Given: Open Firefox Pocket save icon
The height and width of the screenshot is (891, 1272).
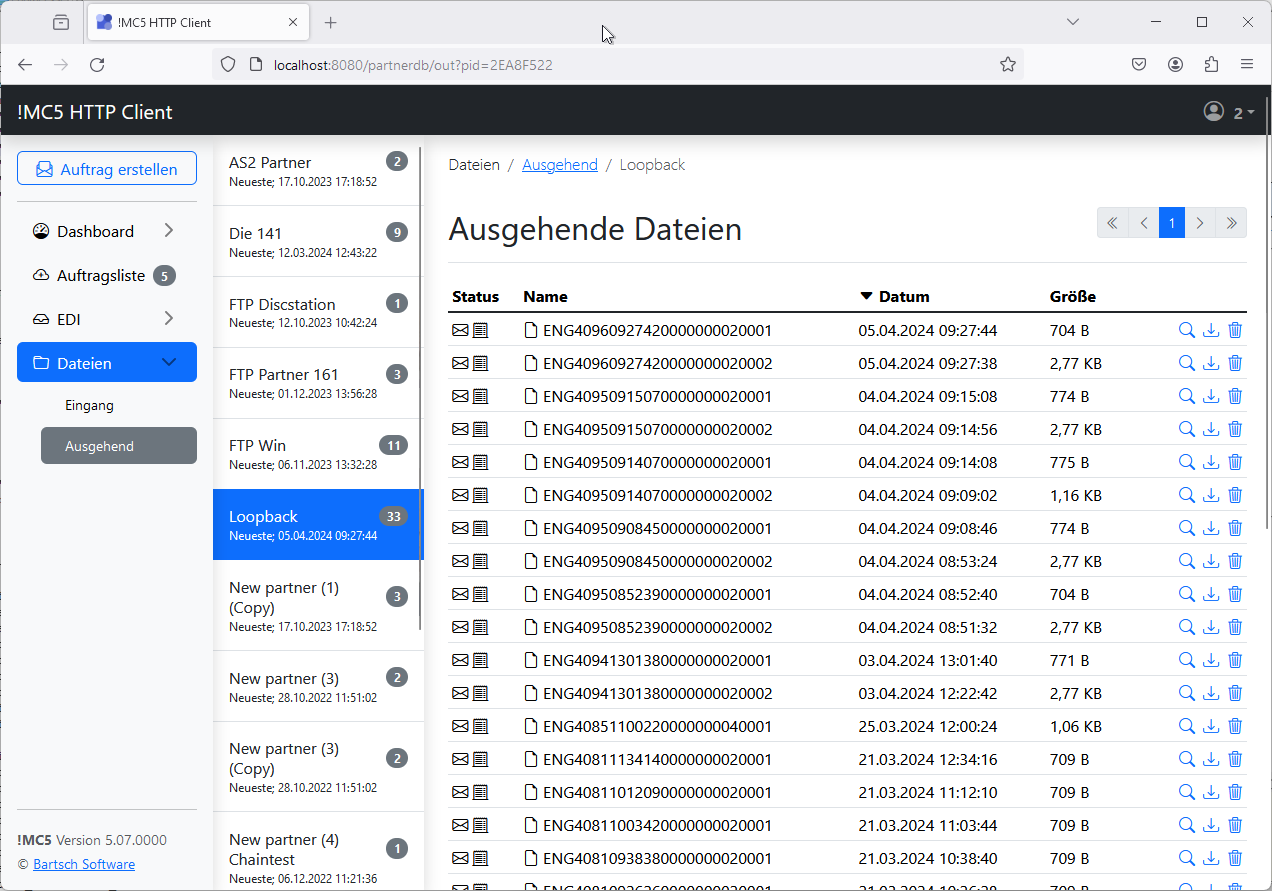Looking at the screenshot, I should [x=1139, y=64].
